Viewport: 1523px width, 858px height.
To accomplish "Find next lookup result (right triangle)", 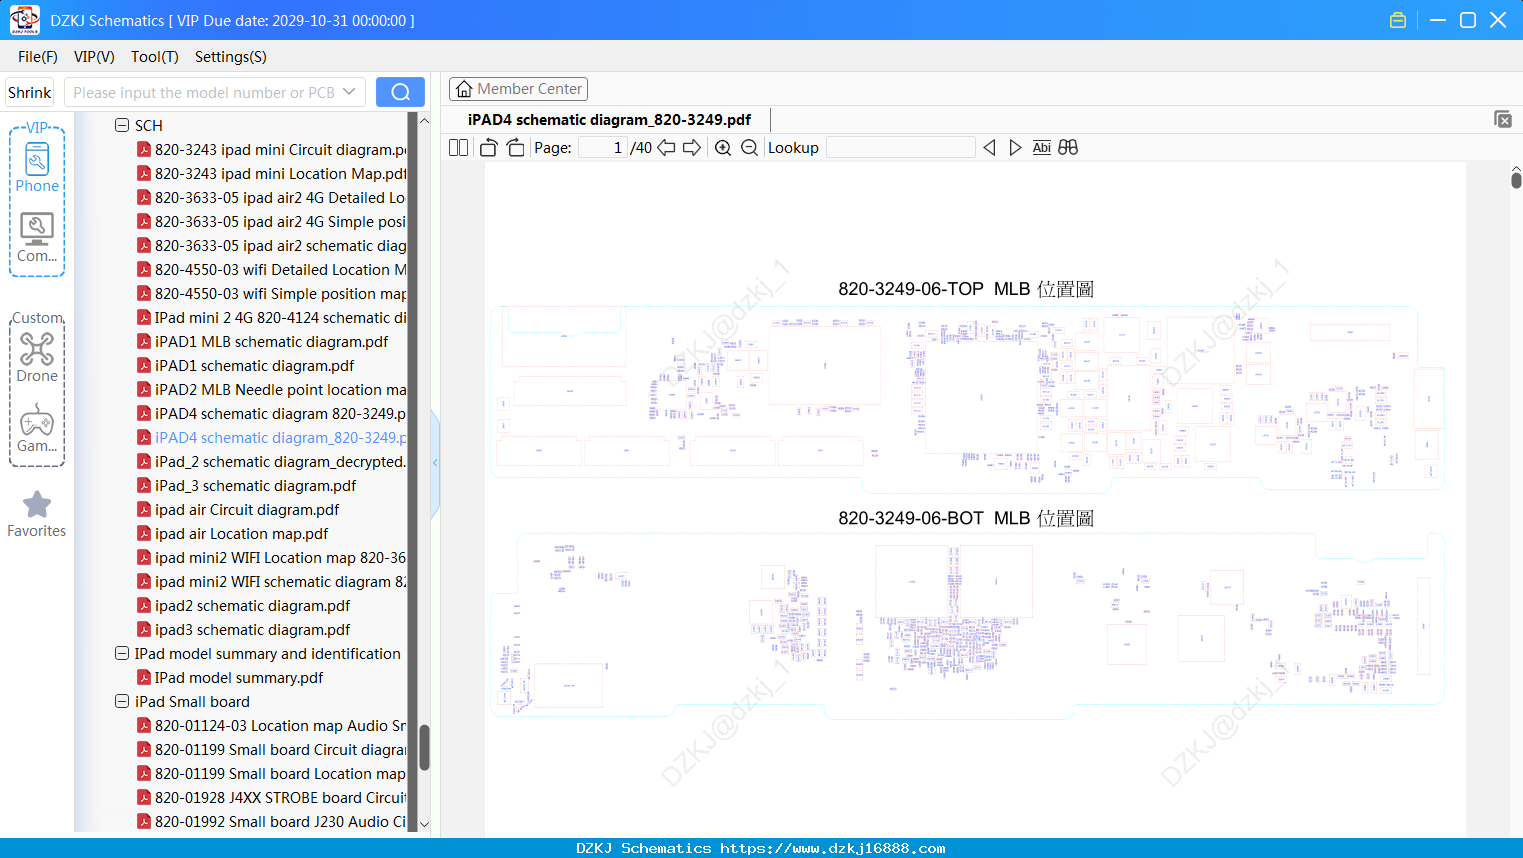I will click(x=1015, y=148).
